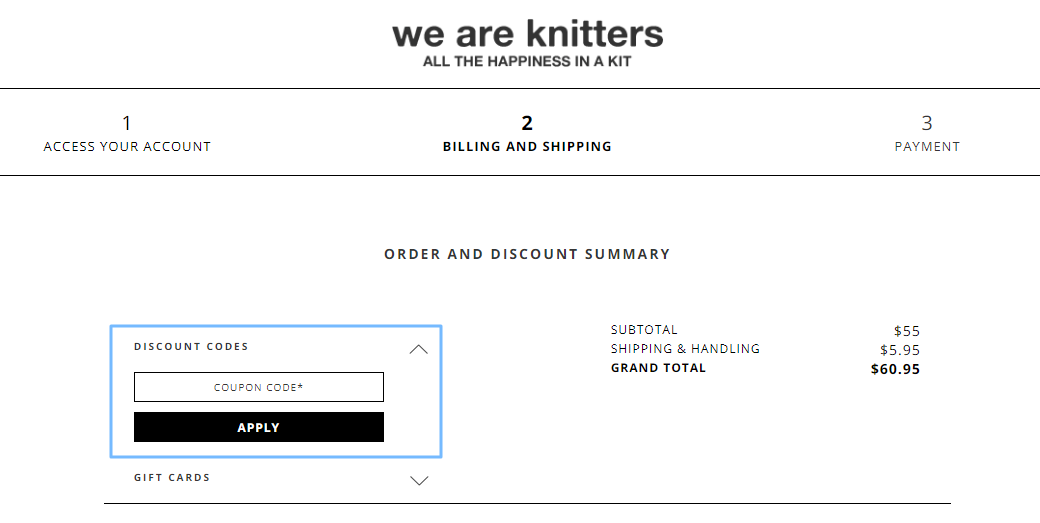
Task: Click the Grand Total label
Action: [658, 368]
